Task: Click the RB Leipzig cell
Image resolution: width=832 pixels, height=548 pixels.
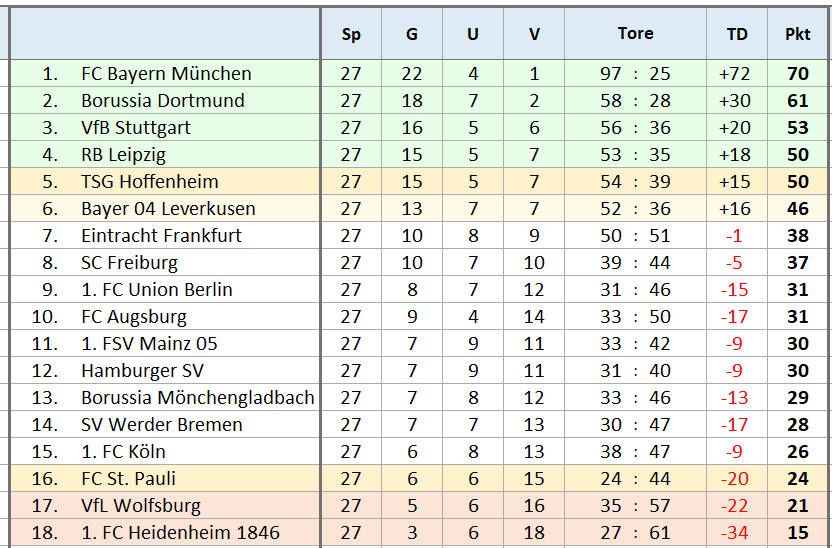Action: coord(124,155)
